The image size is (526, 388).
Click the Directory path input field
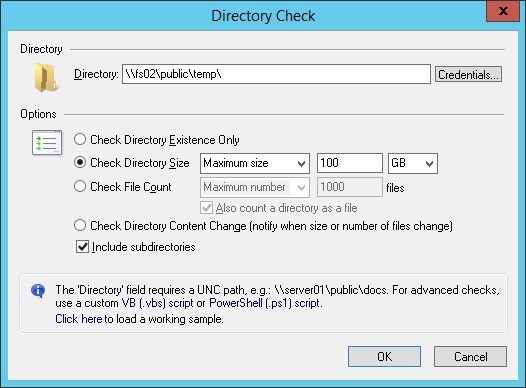tap(276, 74)
